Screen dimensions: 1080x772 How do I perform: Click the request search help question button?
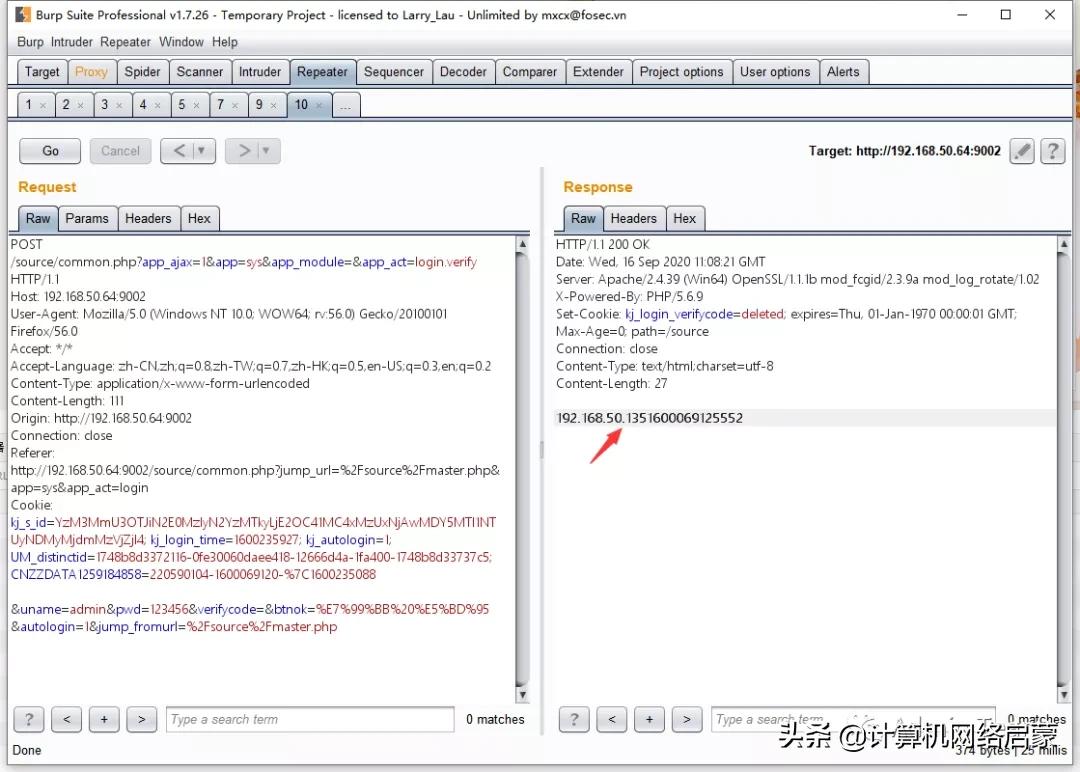pyautogui.click(x=29, y=720)
